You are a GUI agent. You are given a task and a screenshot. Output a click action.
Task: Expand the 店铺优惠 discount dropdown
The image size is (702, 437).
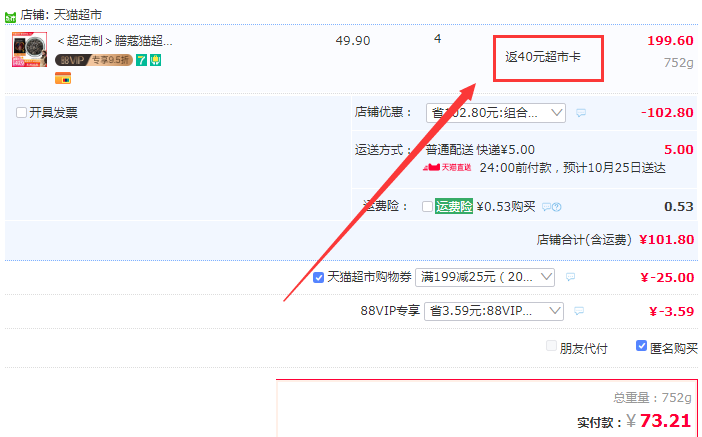pyautogui.click(x=496, y=113)
